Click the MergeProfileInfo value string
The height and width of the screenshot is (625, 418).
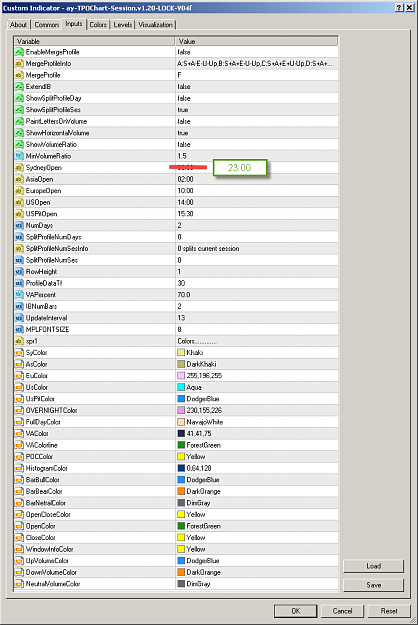coord(255,63)
